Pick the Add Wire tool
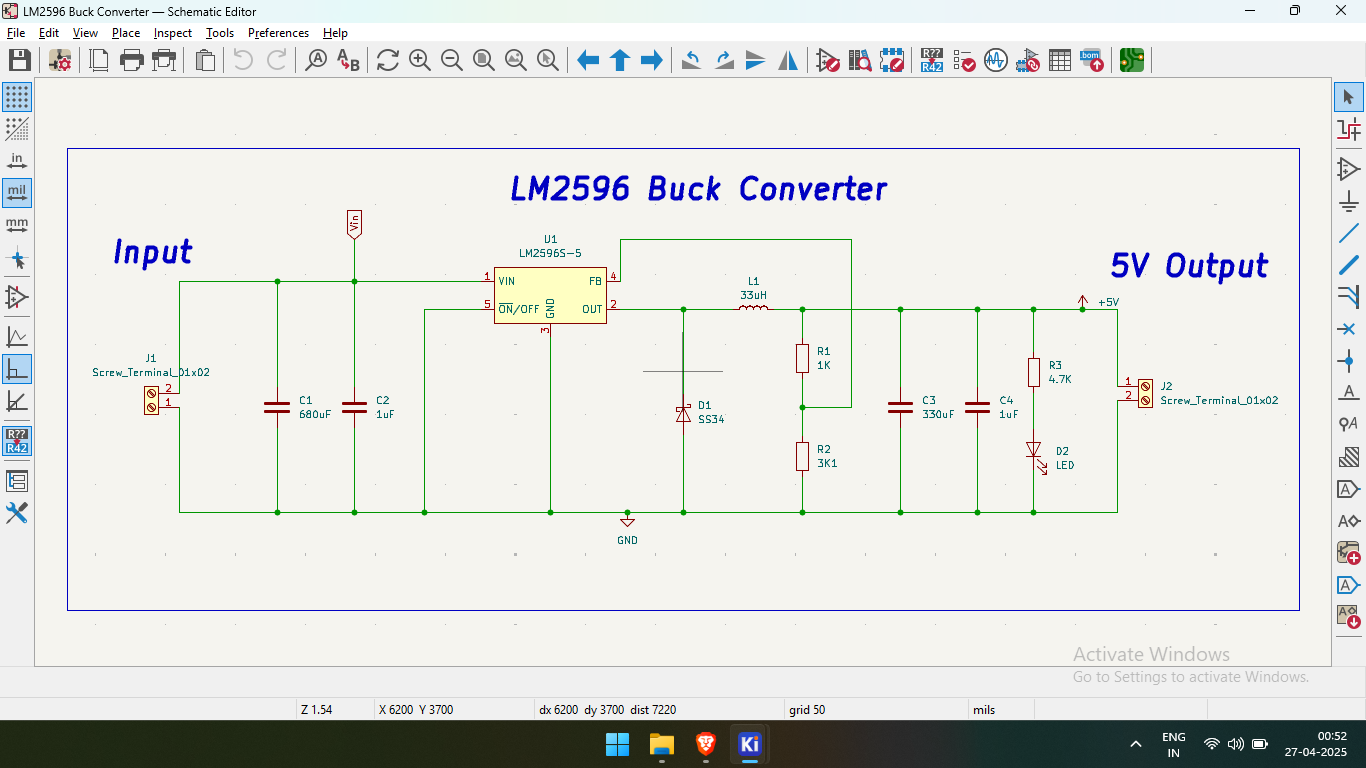The image size is (1366, 768). coord(1349,233)
